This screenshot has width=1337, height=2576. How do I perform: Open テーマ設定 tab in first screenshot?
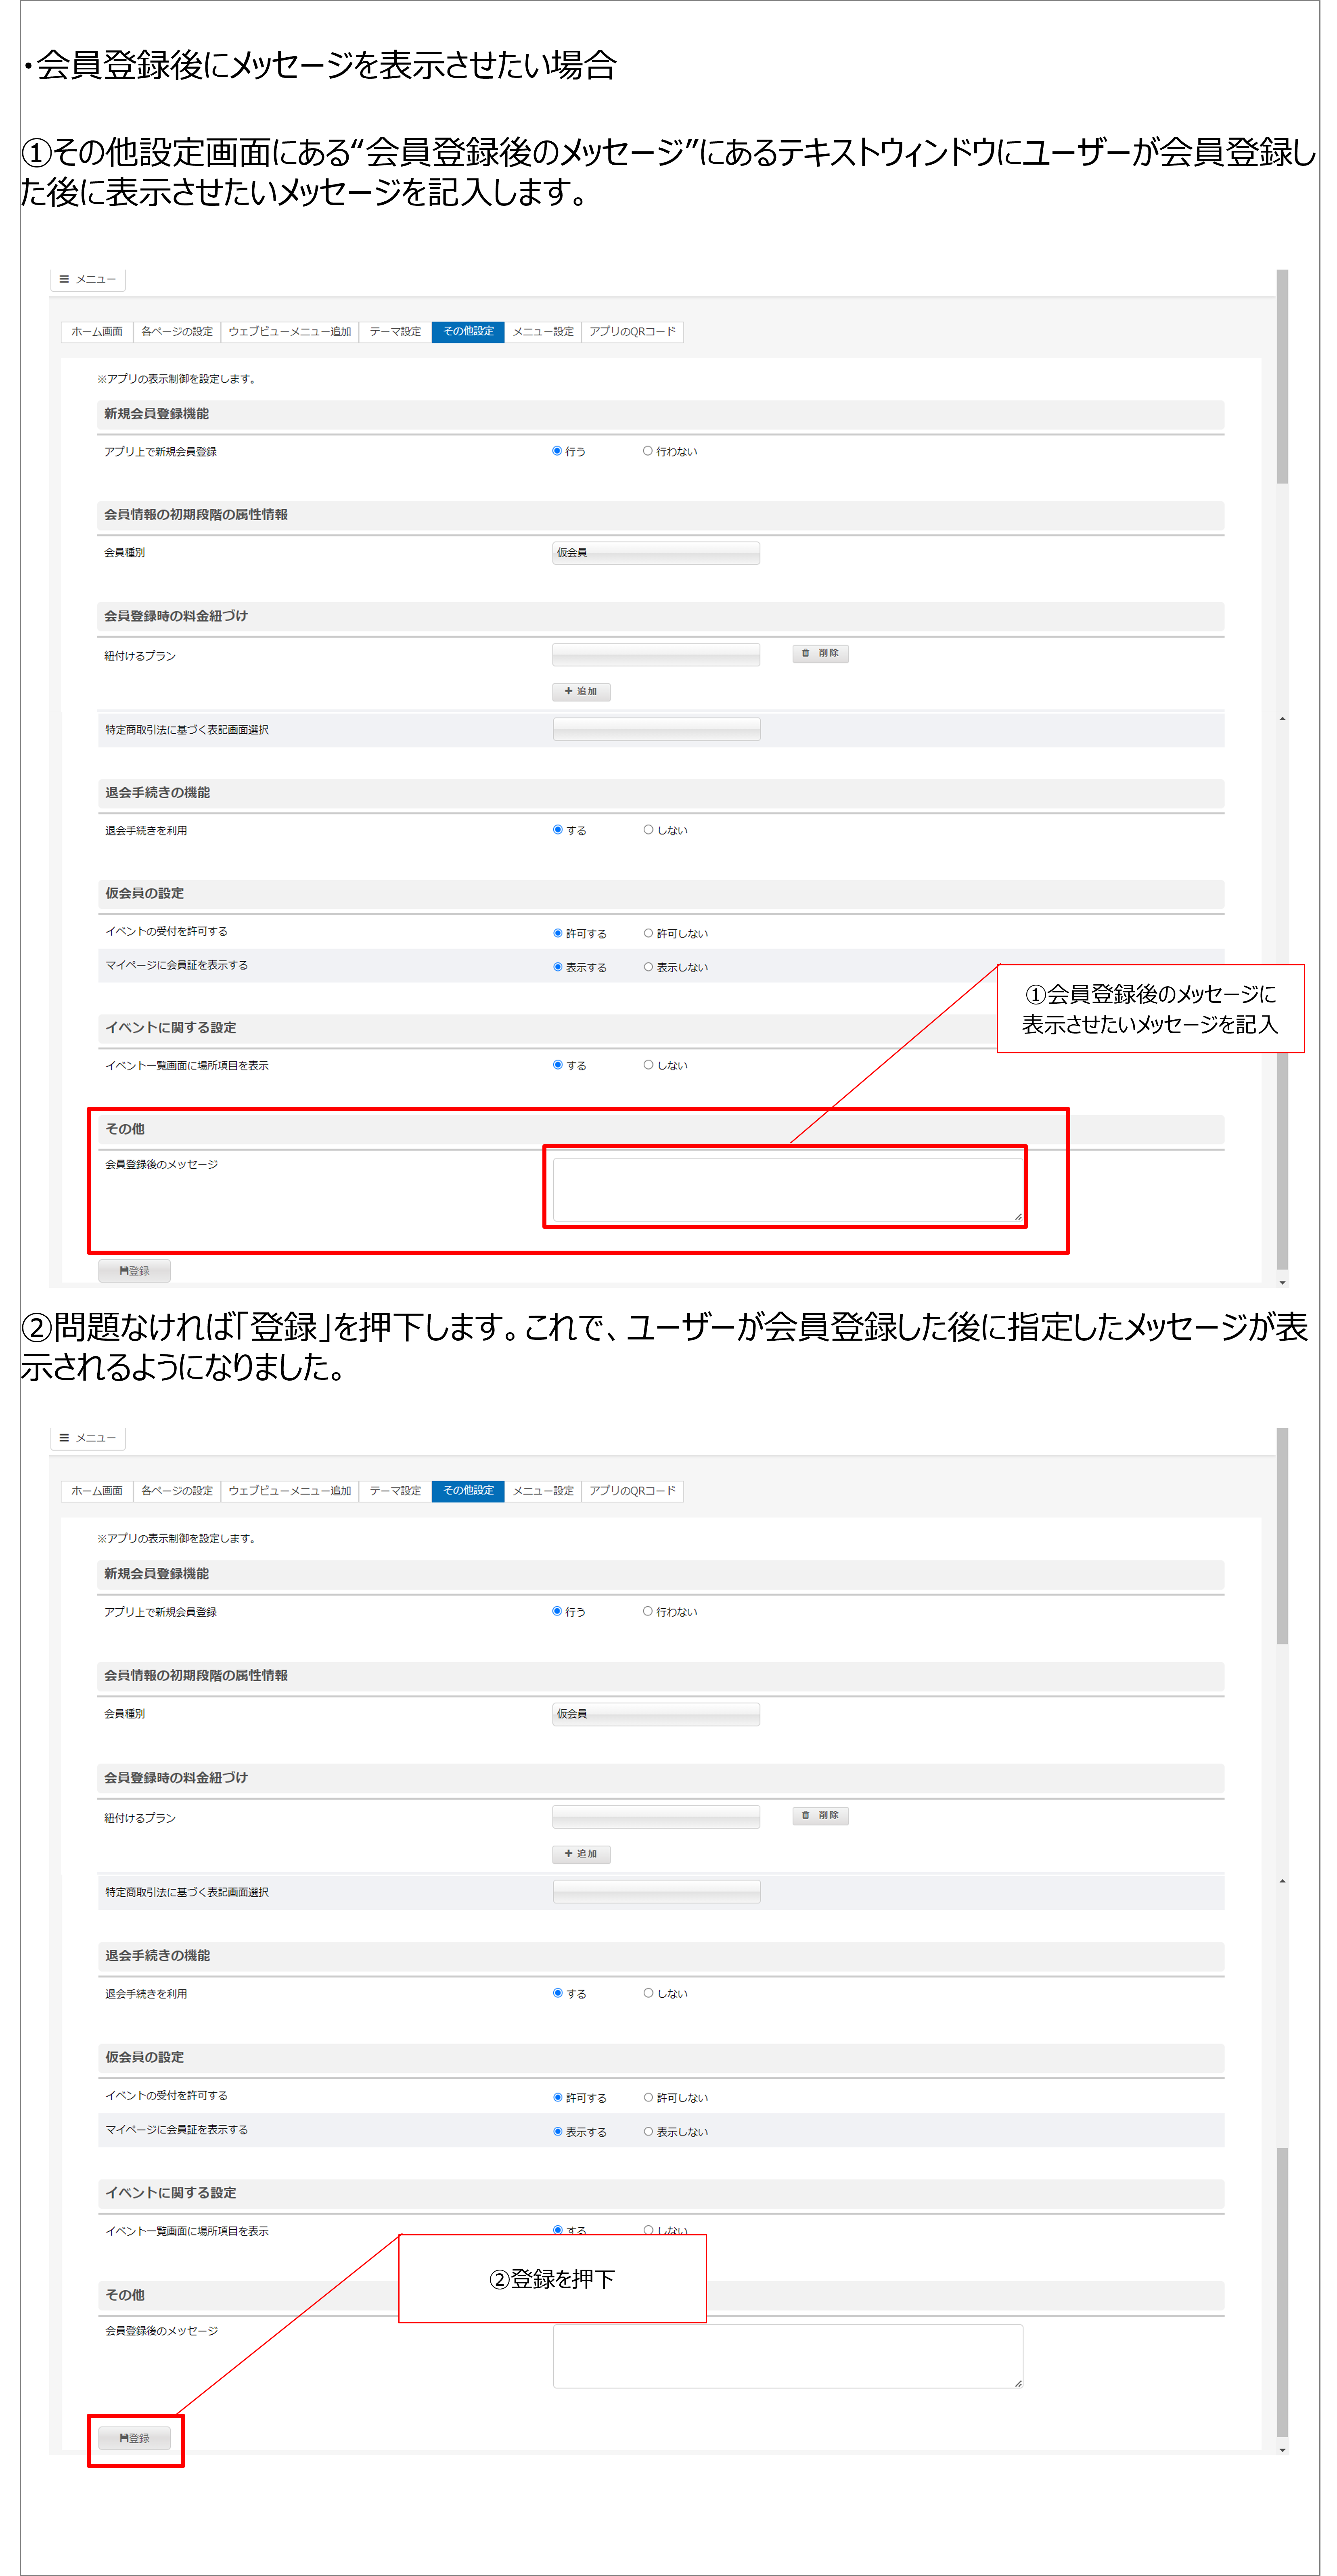(x=395, y=332)
